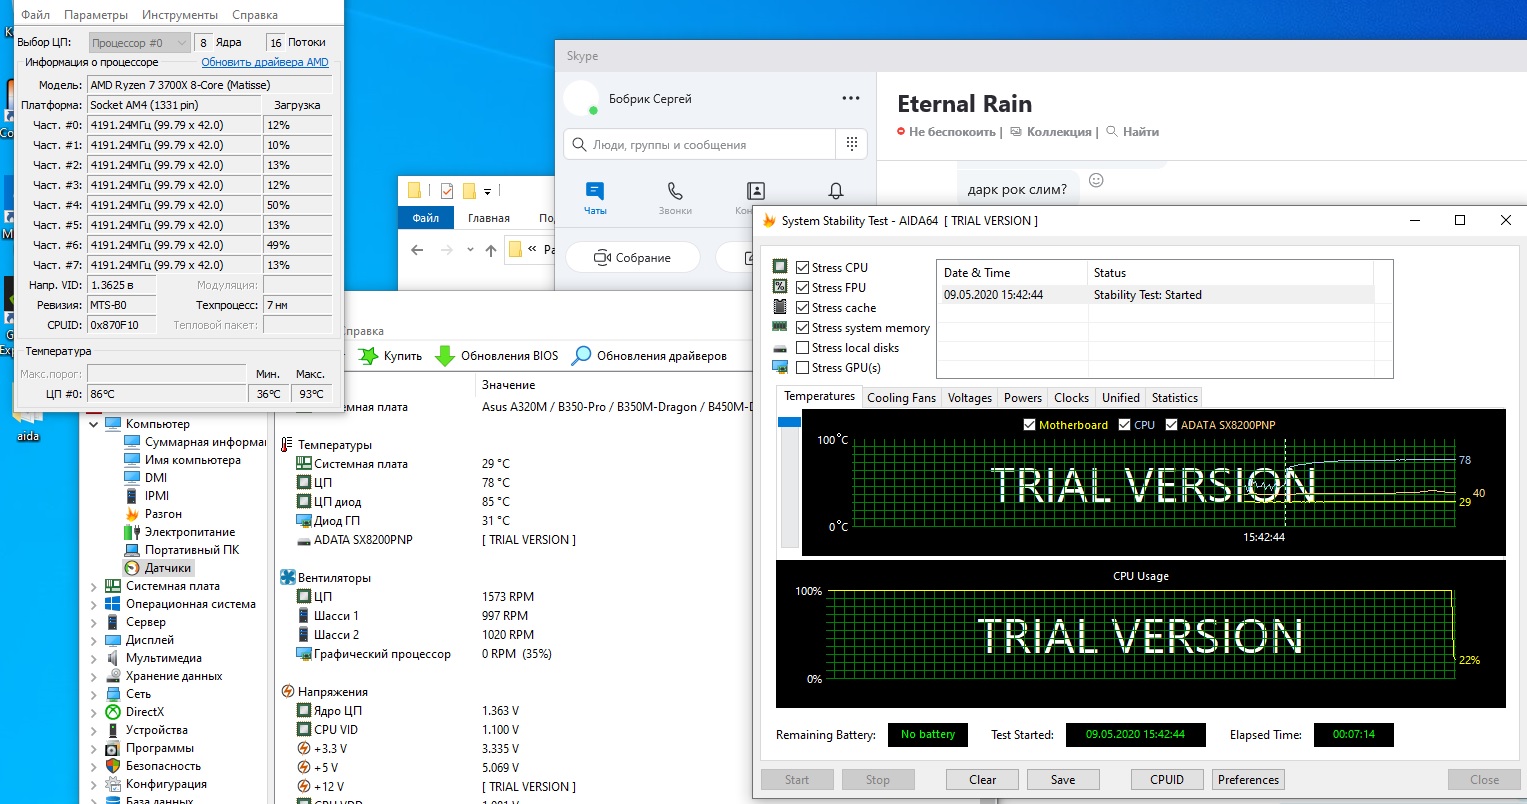Select Портативный ПК in AIDA64 tree
This screenshot has height=804, width=1527.
coord(182,550)
